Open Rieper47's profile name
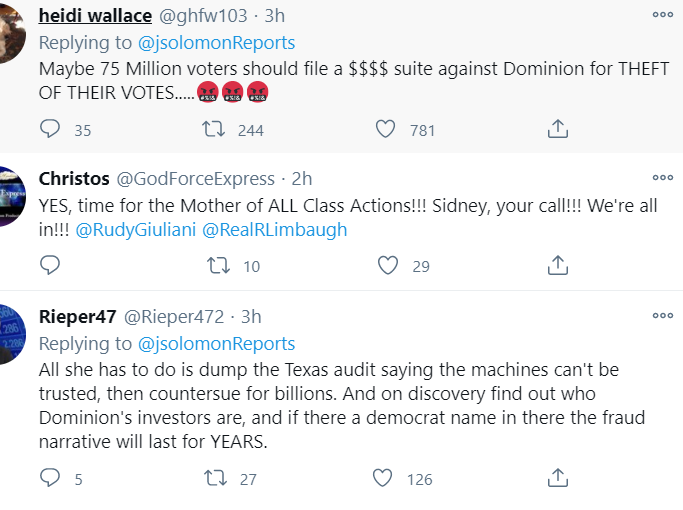683x510 pixels. (76, 316)
